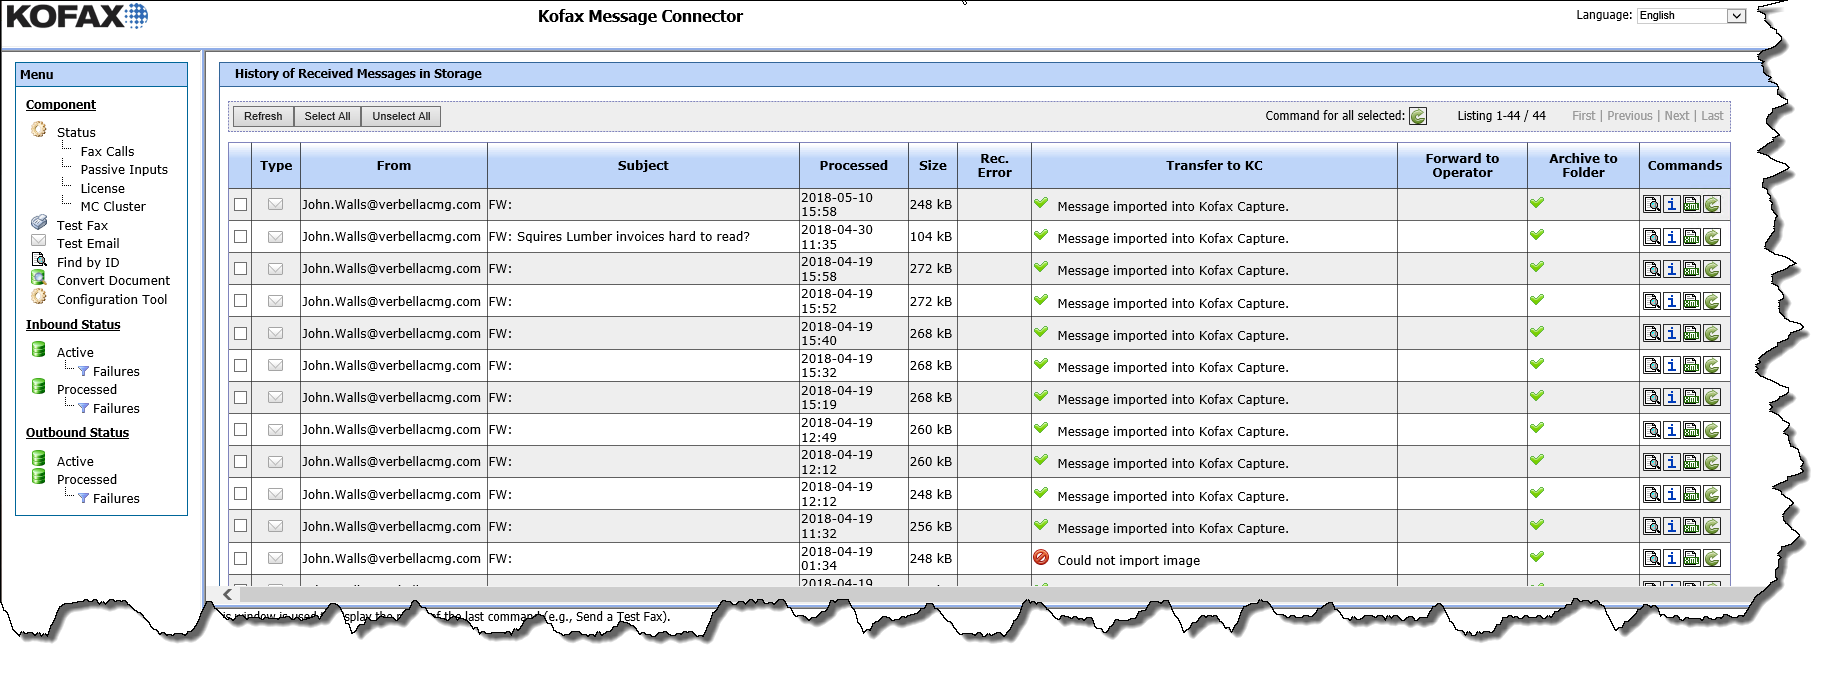Viewport: 1831px width, 674px height.
Task: Go to the First page link
Action: [1583, 116]
